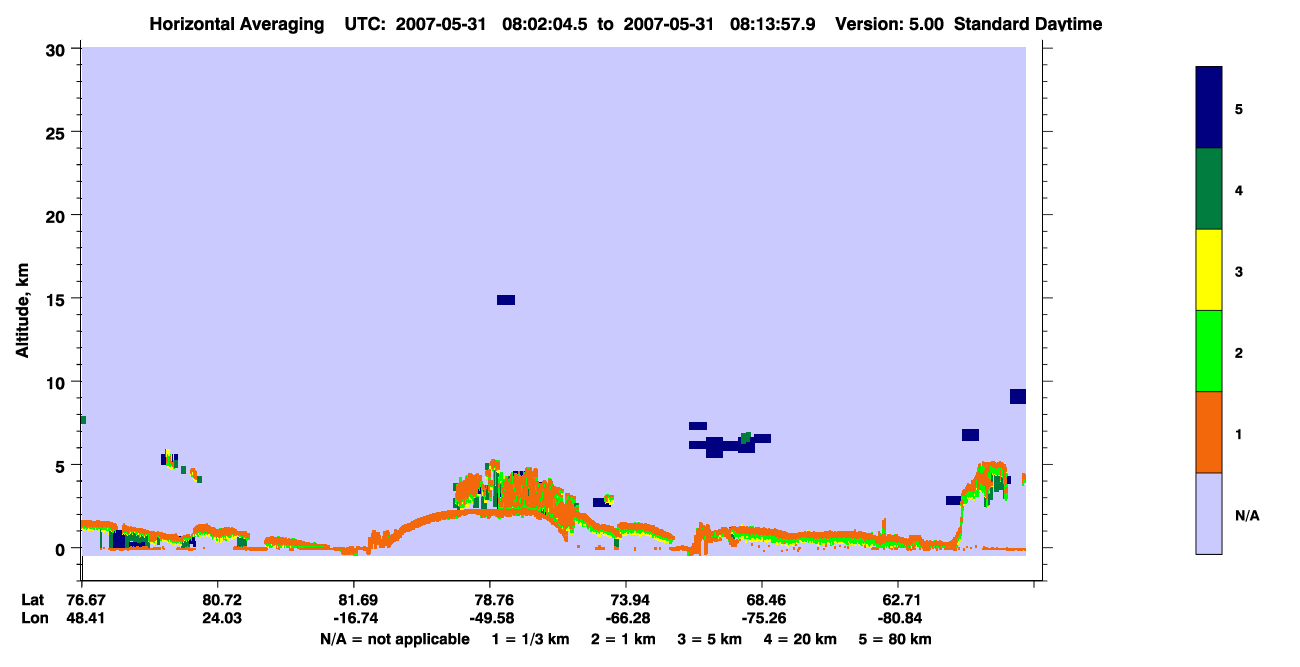Click the 'N/A = not applicable' legend text

click(x=394, y=639)
